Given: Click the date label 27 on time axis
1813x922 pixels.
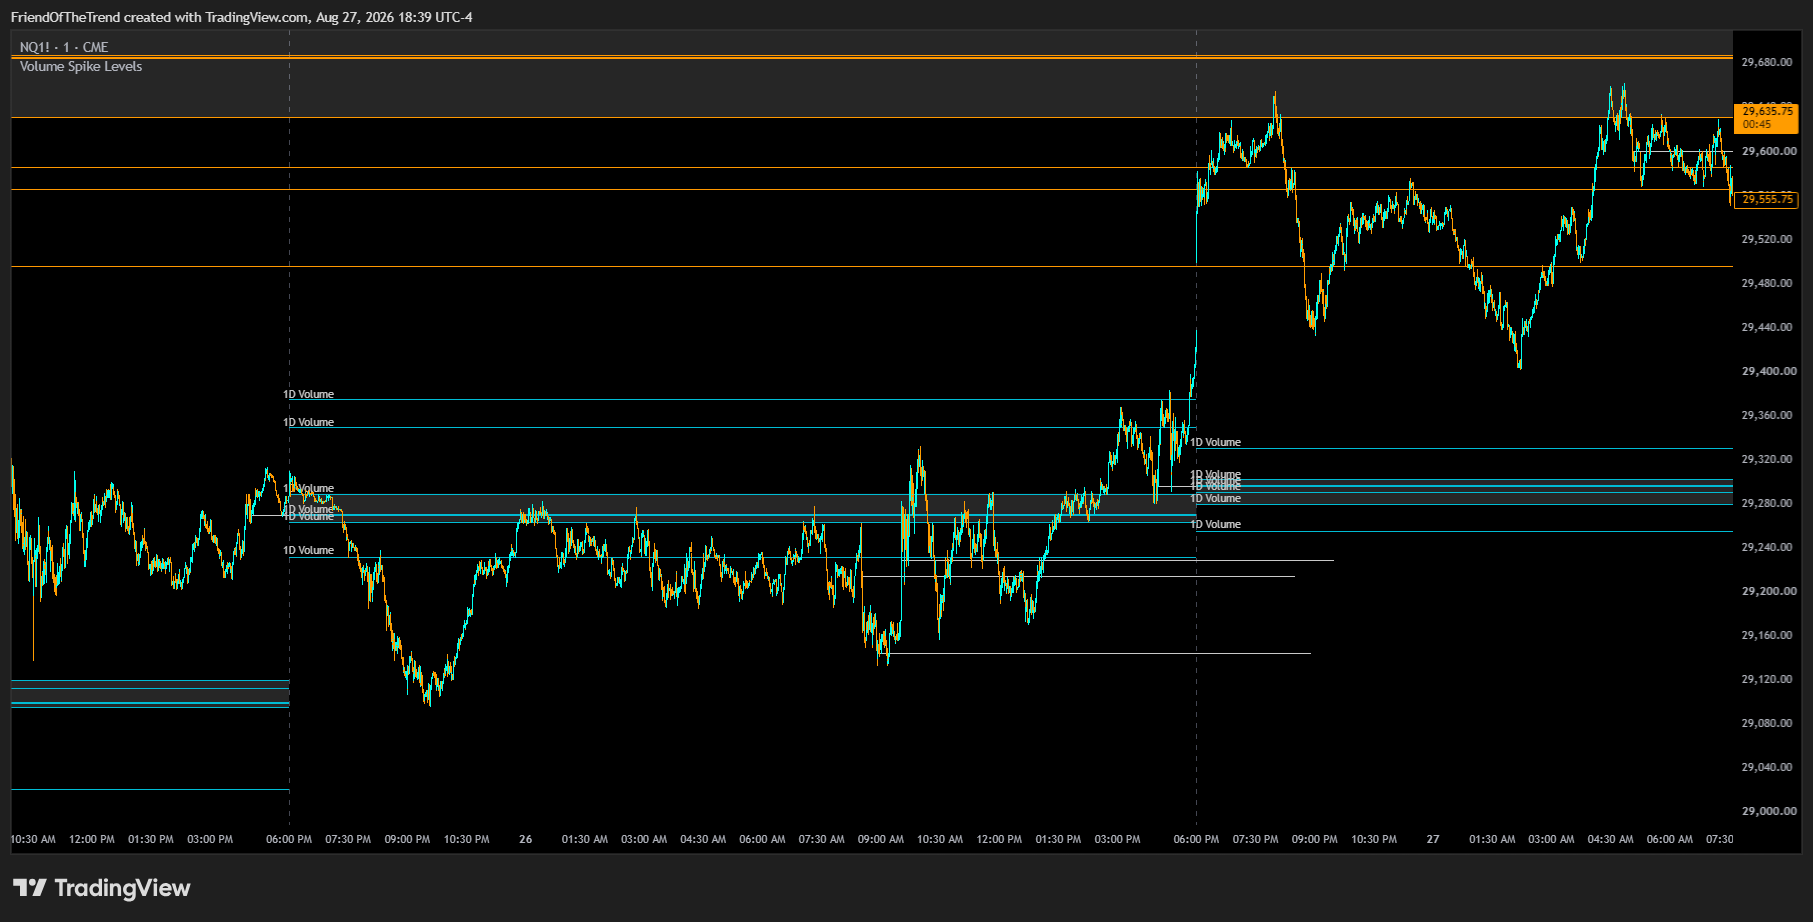Looking at the screenshot, I should point(1433,839).
